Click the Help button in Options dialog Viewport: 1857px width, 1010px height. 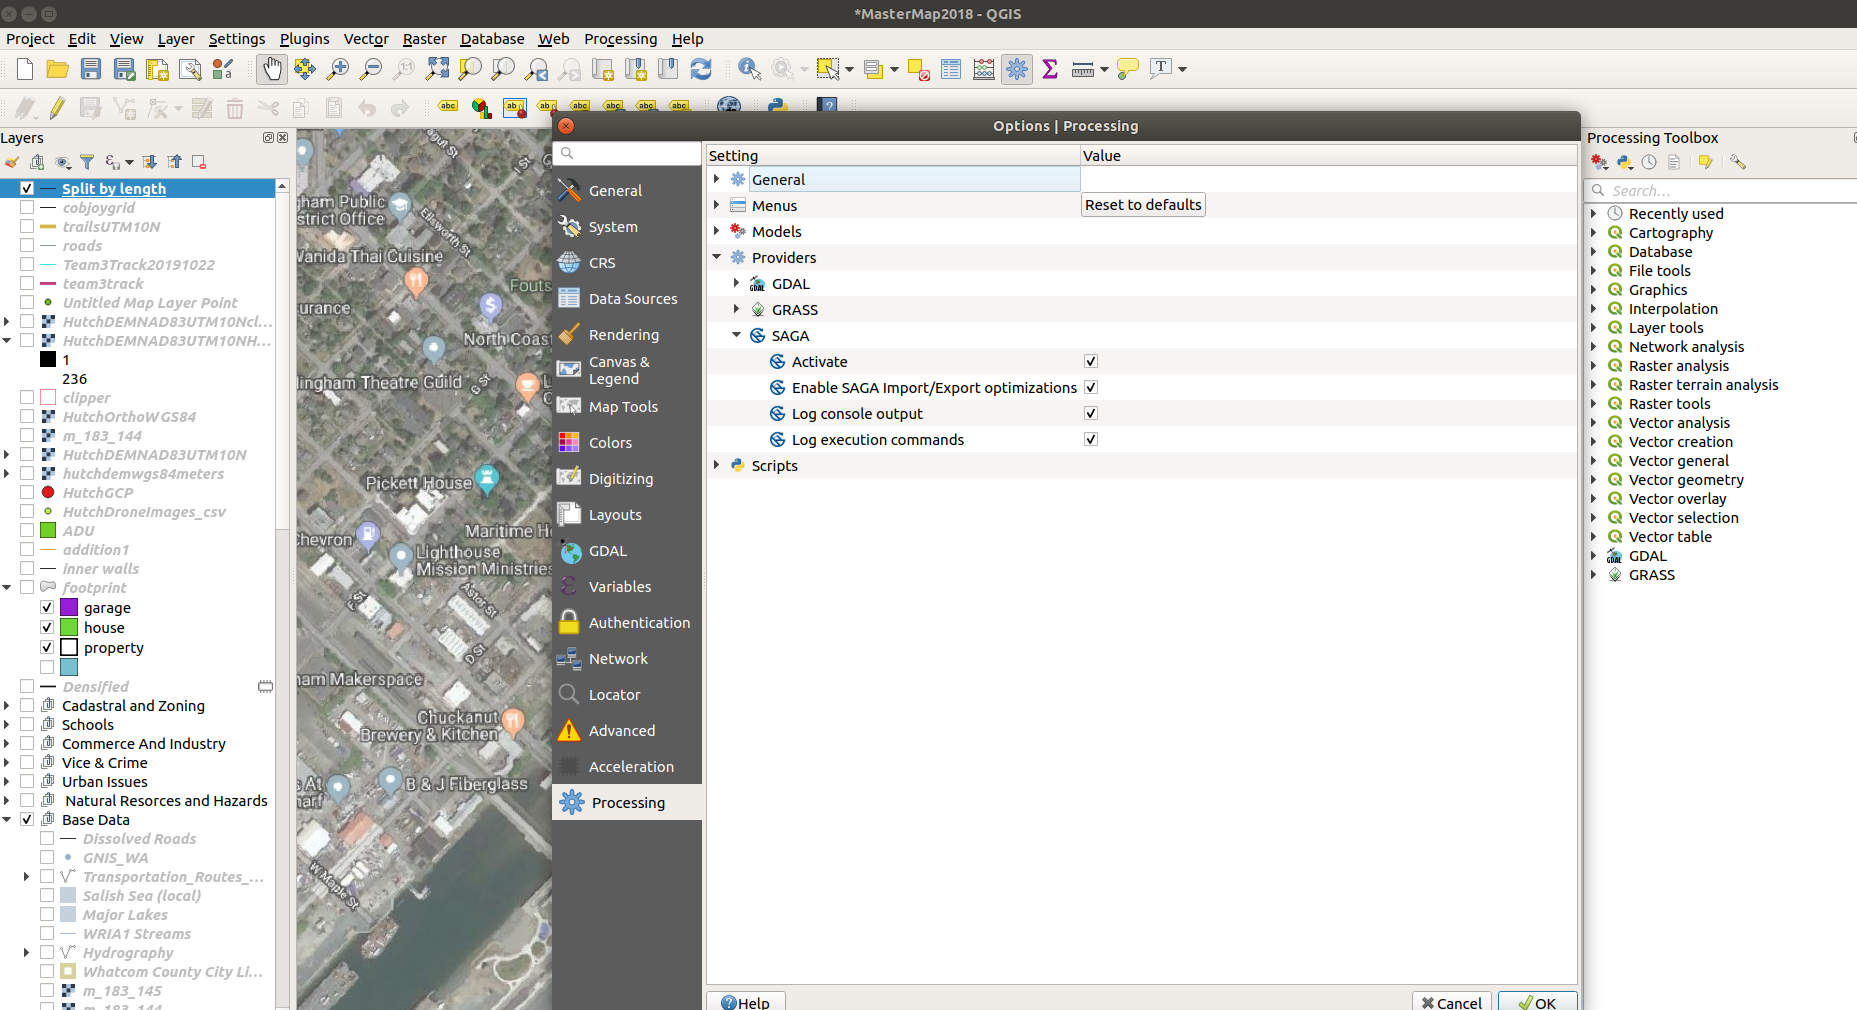coord(746,1001)
